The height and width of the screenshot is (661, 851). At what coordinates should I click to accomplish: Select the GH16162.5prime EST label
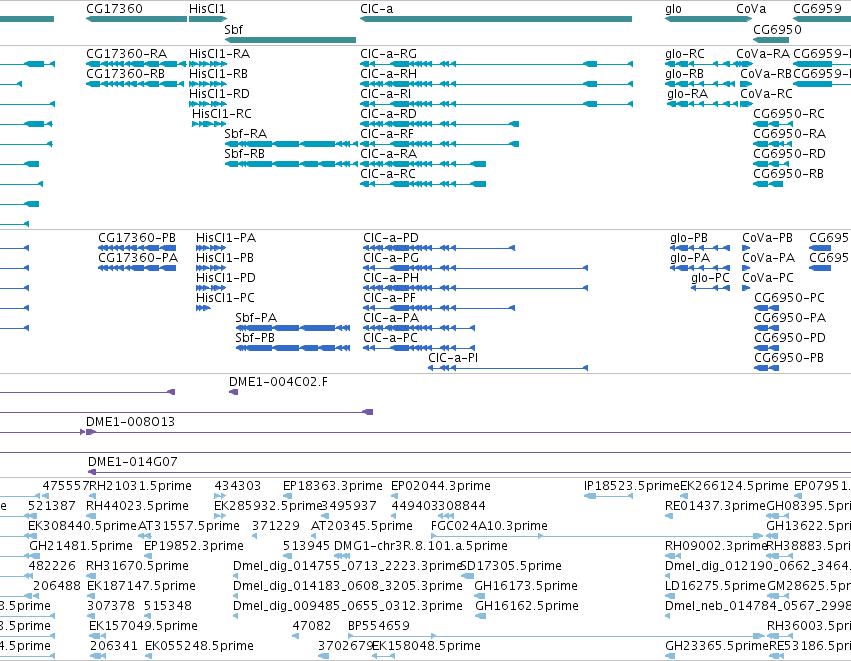point(526,607)
